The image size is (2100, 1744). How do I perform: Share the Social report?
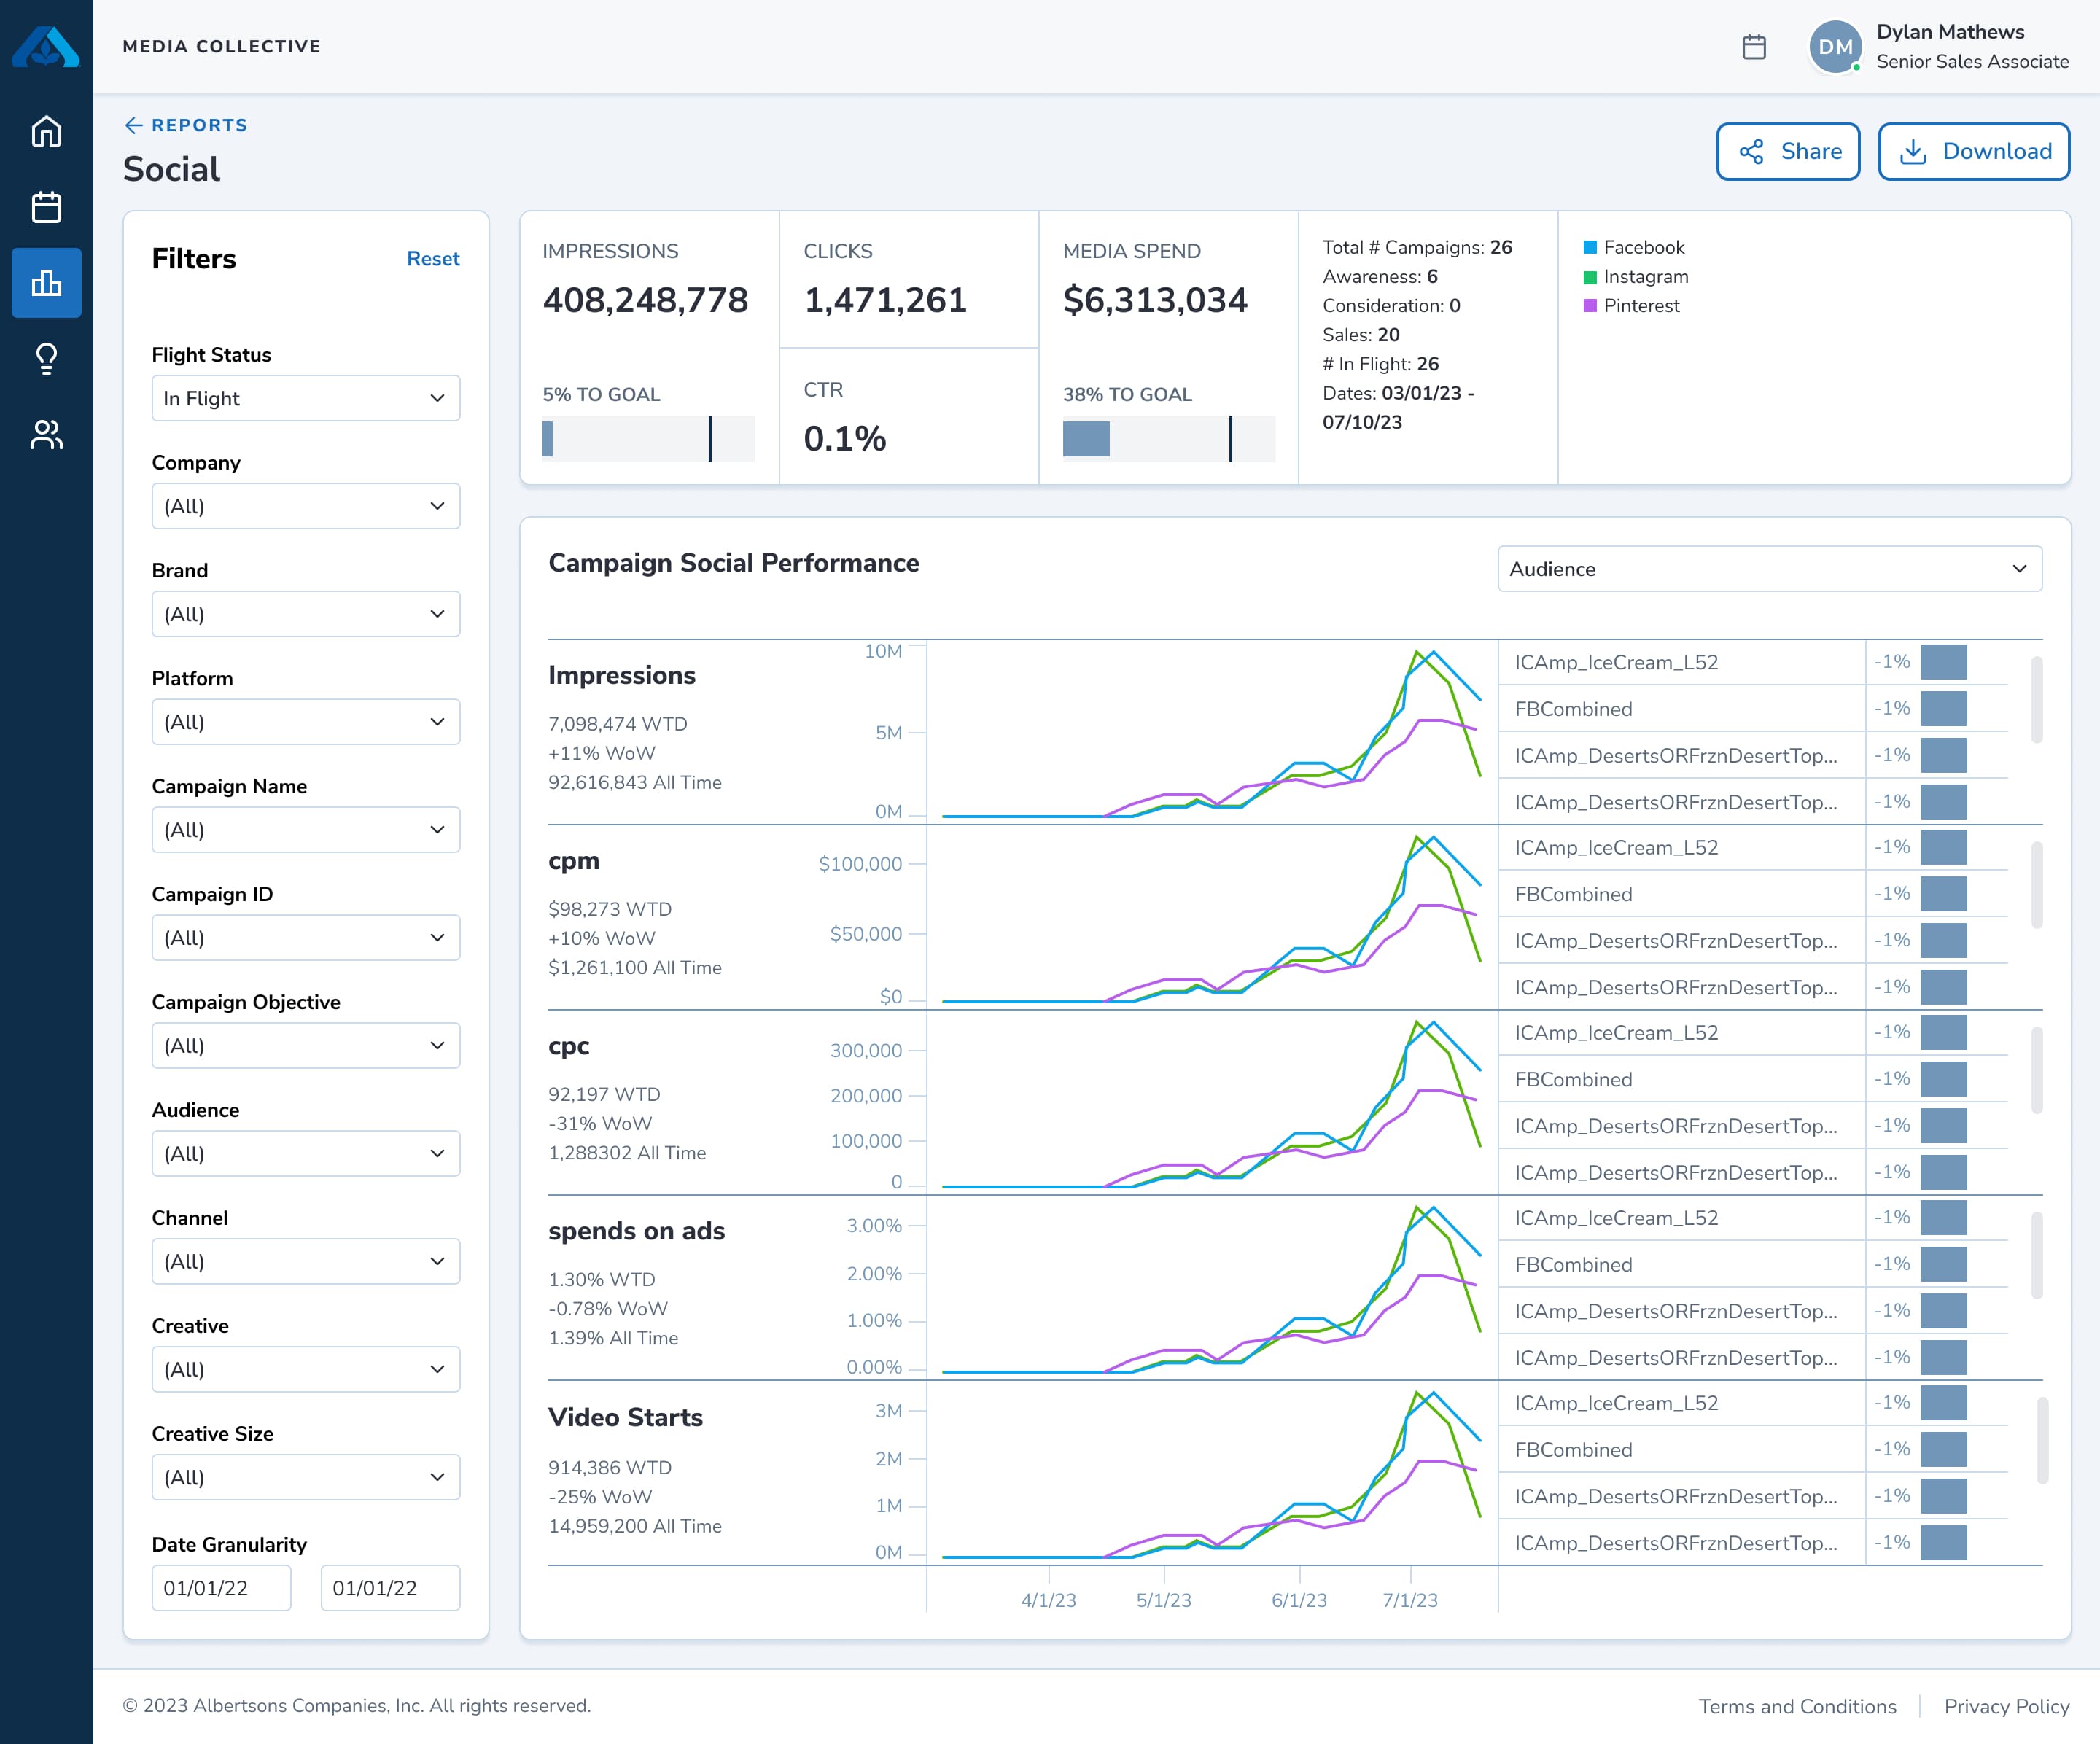click(x=1788, y=151)
